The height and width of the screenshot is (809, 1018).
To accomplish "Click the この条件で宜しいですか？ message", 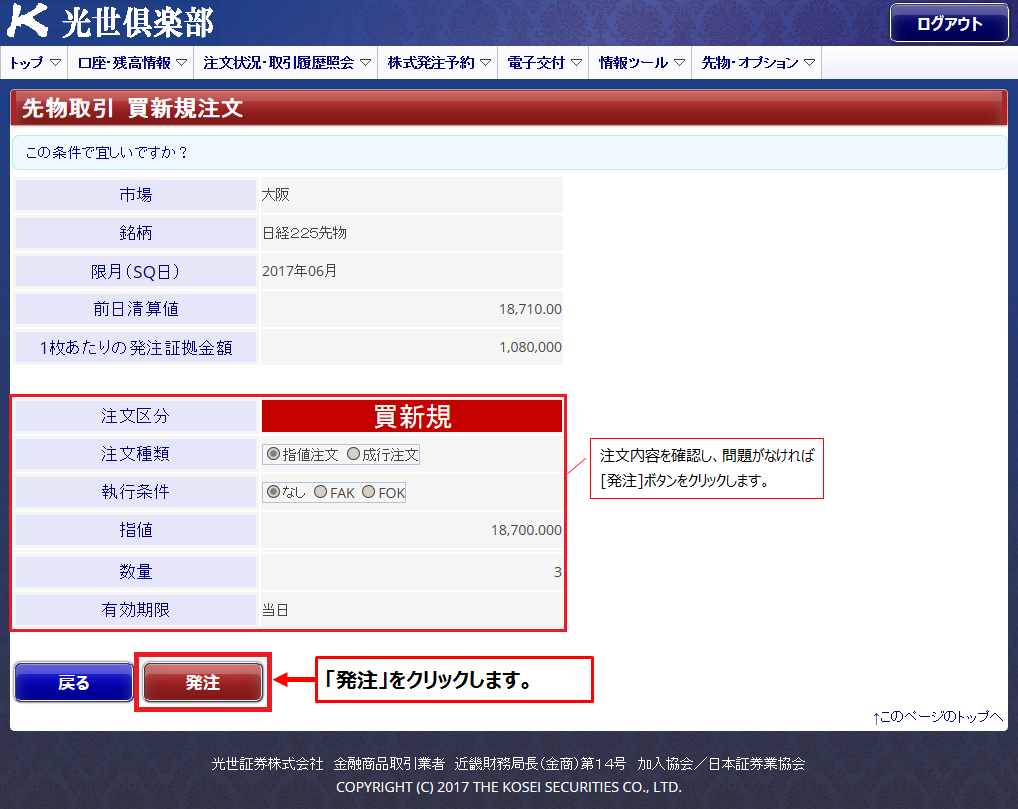I will coord(106,153).
